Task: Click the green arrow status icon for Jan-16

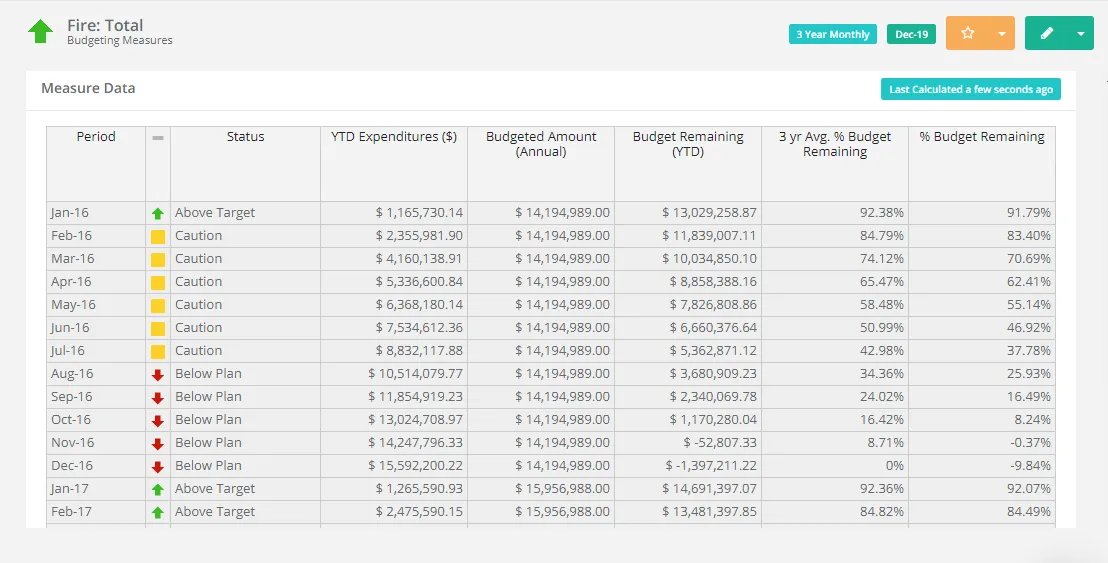Action: point(157,213)
